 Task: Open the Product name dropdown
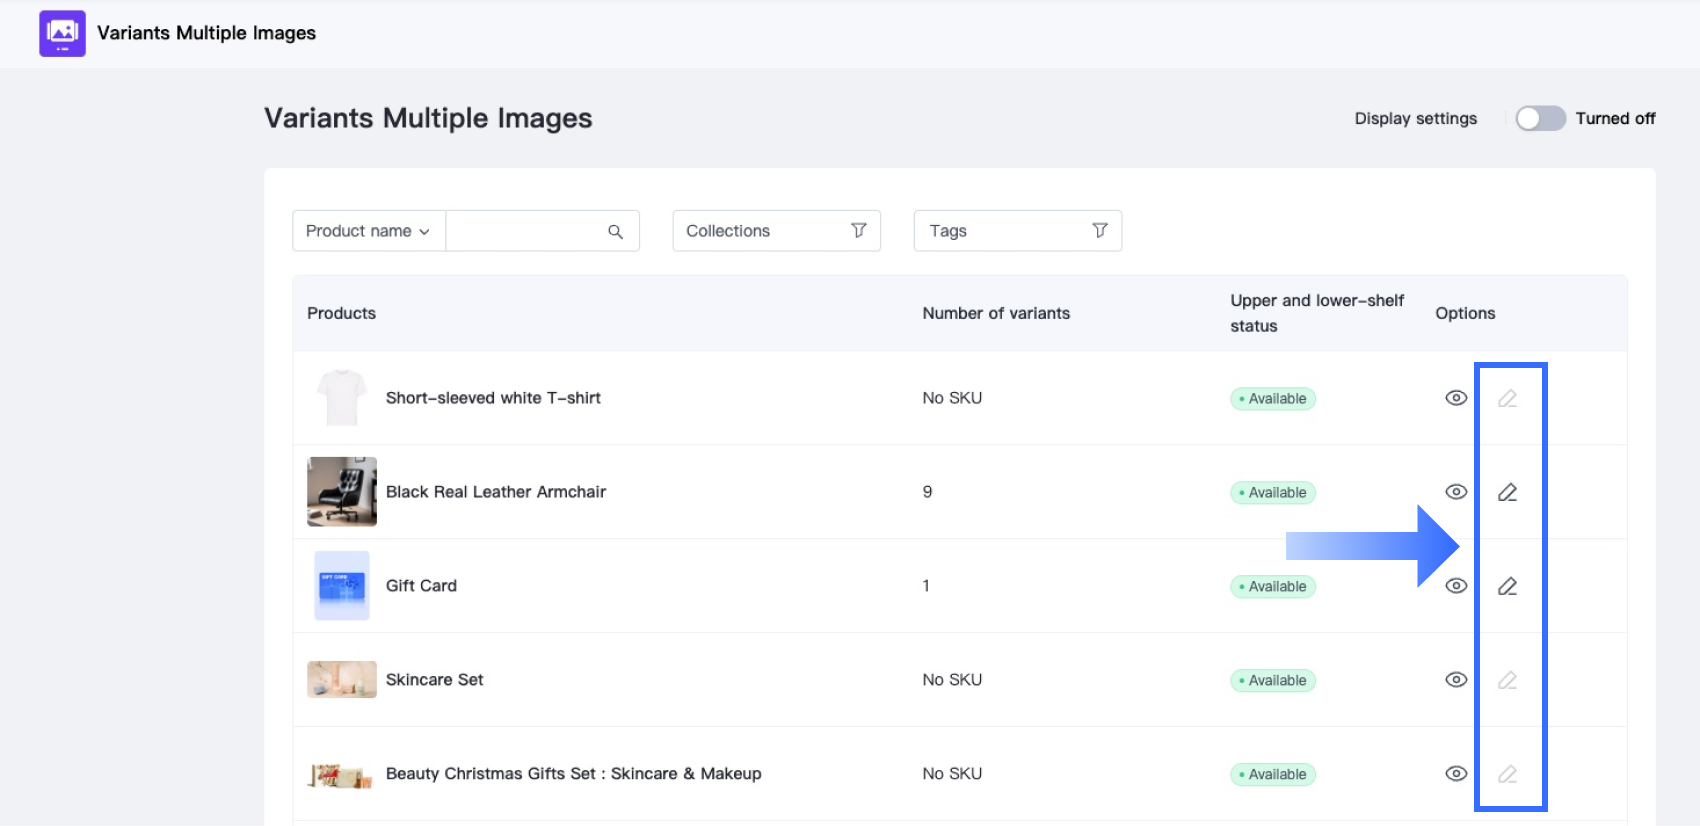click(x=368, y=231)
